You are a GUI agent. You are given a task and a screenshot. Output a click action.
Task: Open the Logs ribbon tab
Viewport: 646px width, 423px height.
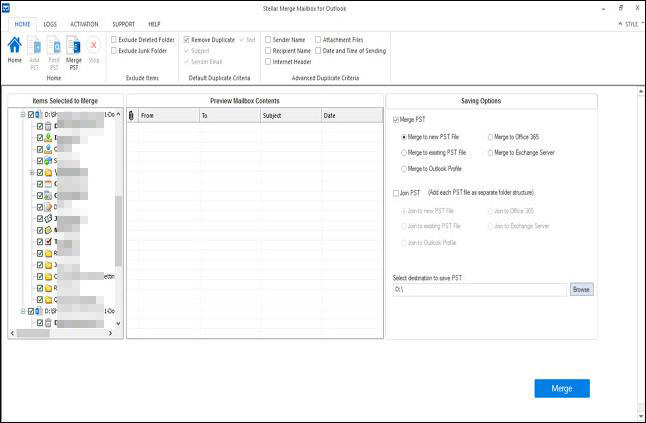(x=50, y=22)
